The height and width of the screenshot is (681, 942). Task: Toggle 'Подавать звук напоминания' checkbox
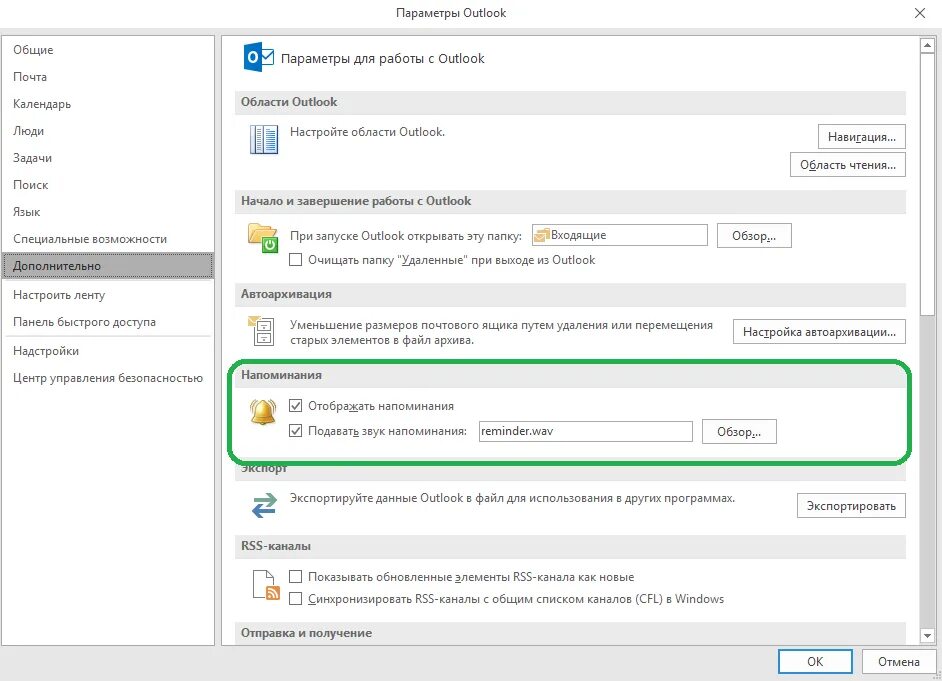click(295, 431)
